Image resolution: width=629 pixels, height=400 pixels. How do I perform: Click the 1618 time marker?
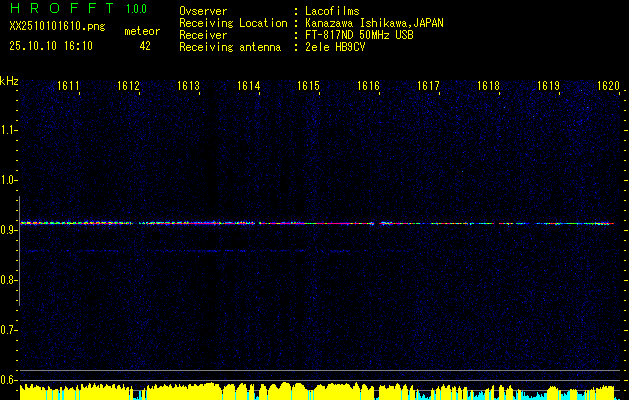[488, 87]
